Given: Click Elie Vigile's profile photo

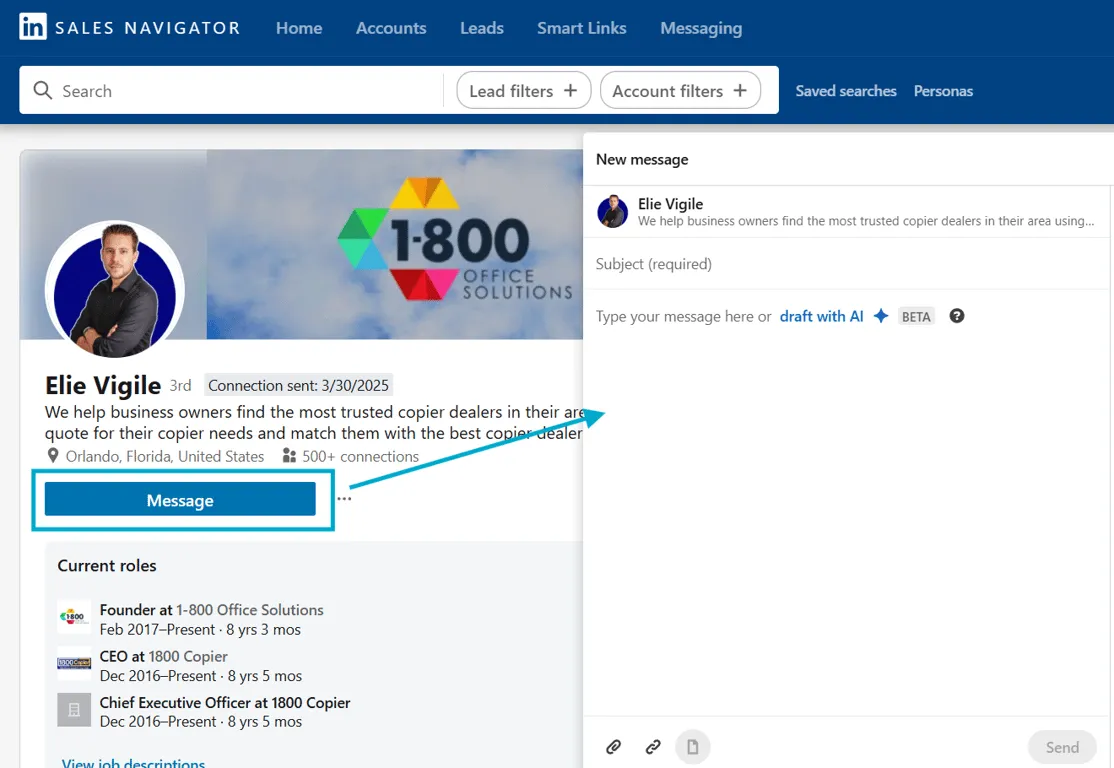Looking at the screenshot, I should point(114,289).
